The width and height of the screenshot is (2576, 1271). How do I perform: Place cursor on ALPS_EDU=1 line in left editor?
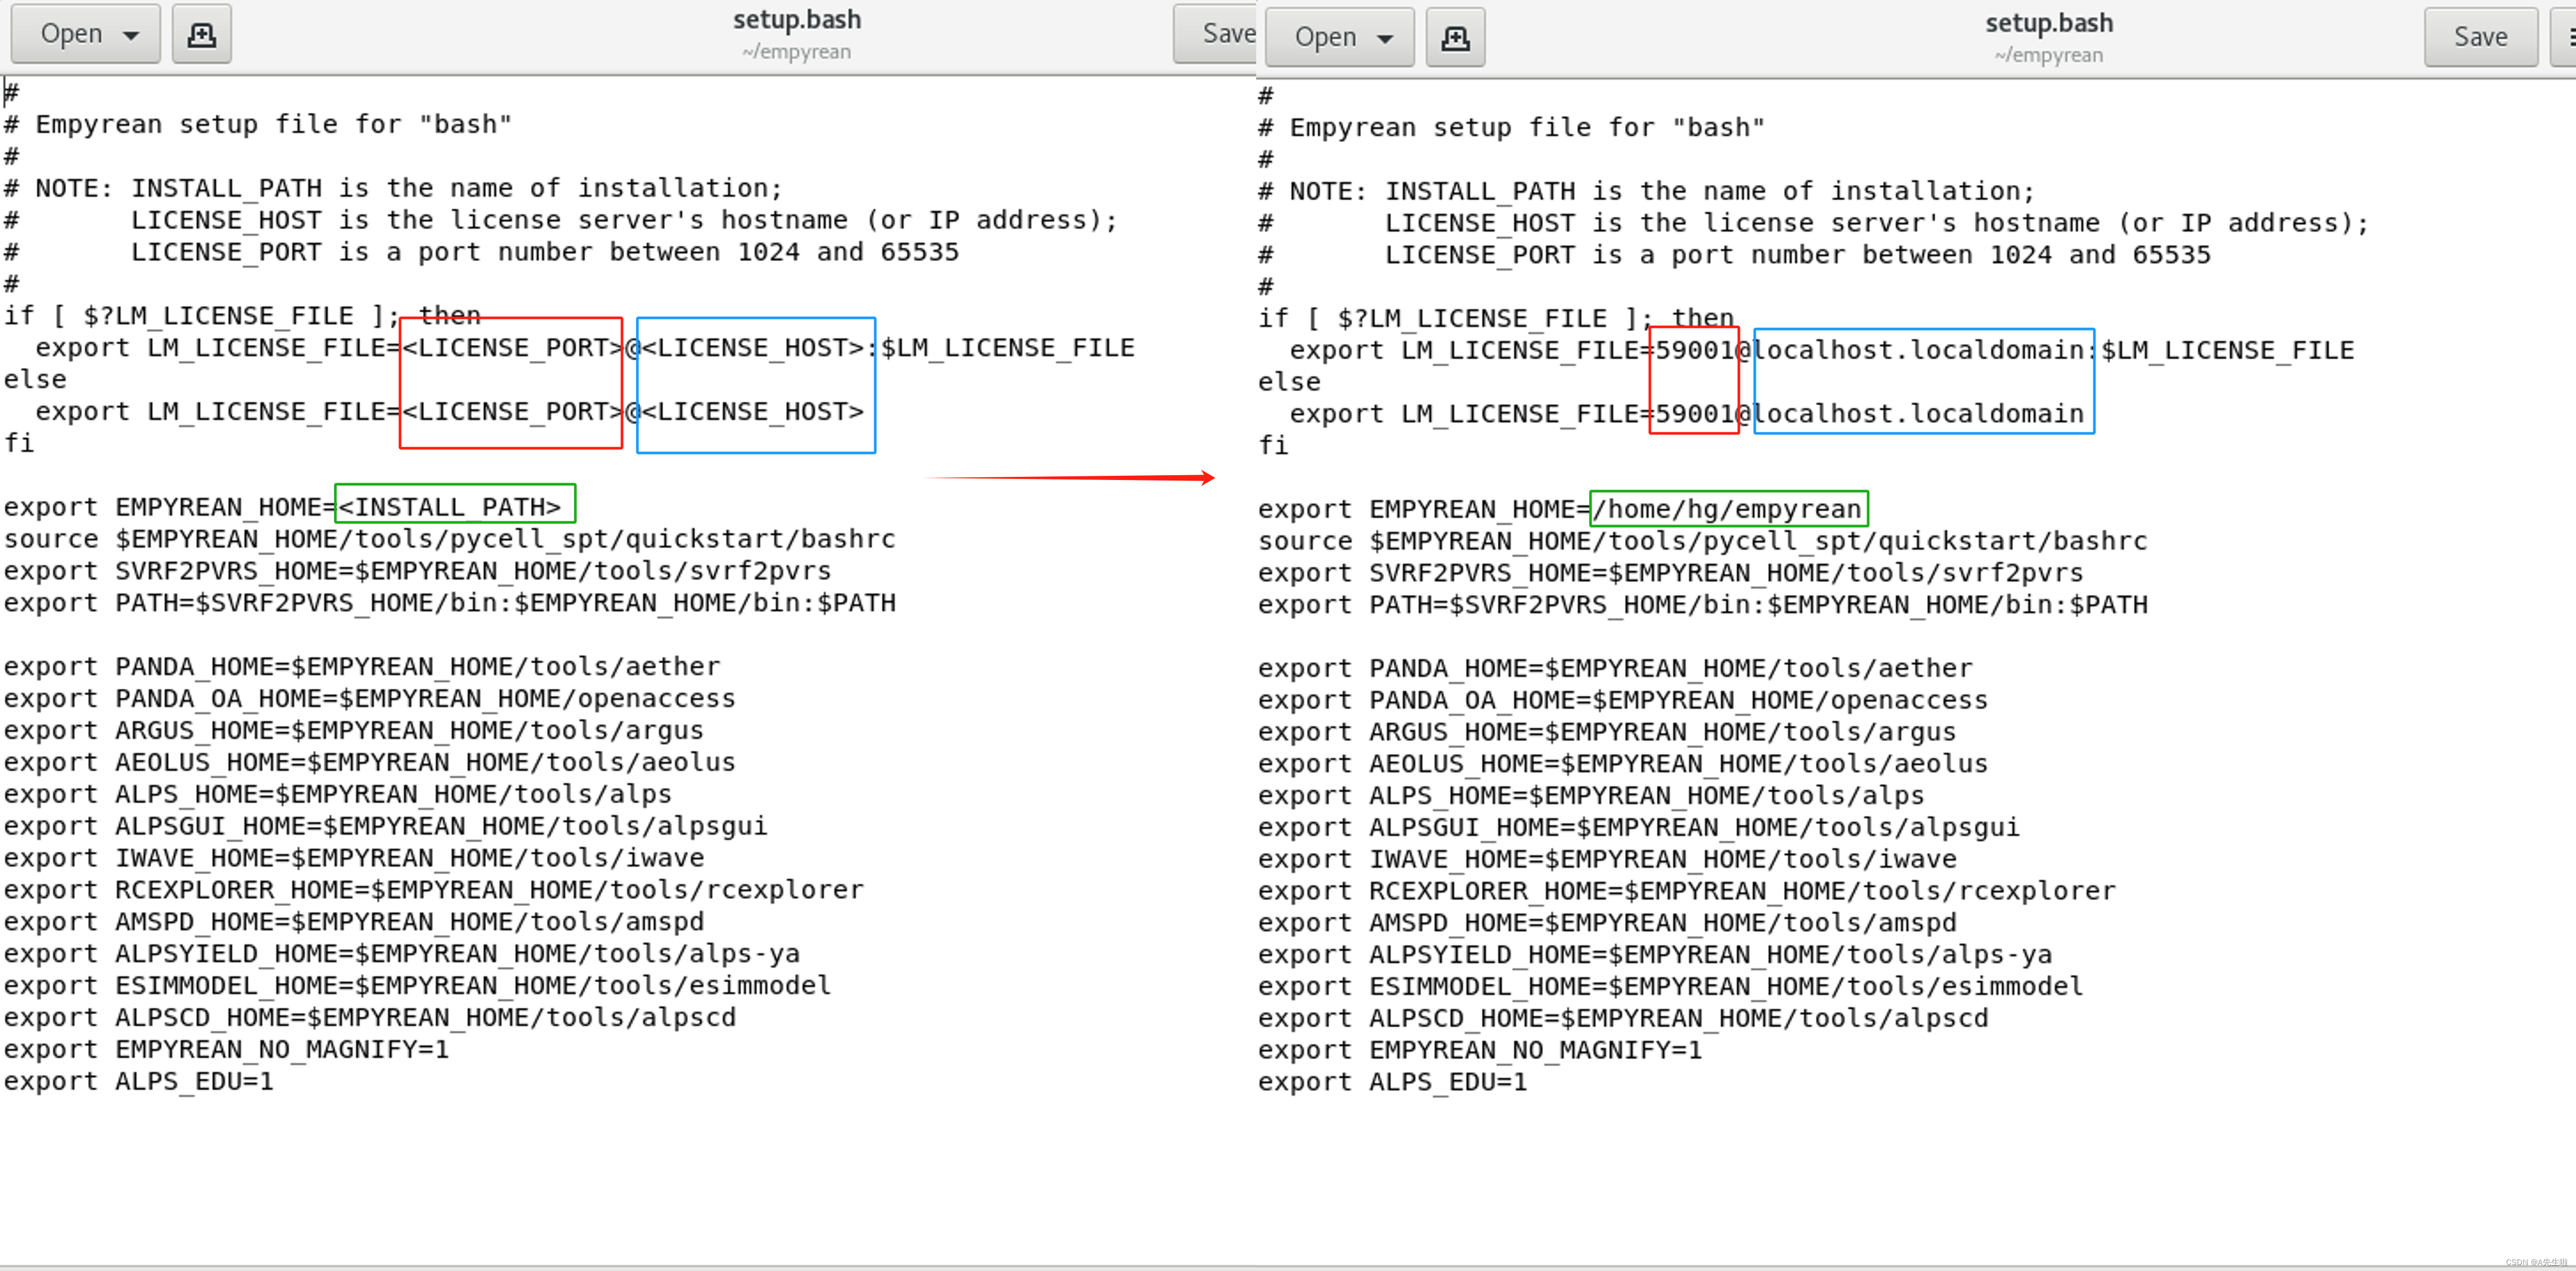click(193, 1081)
